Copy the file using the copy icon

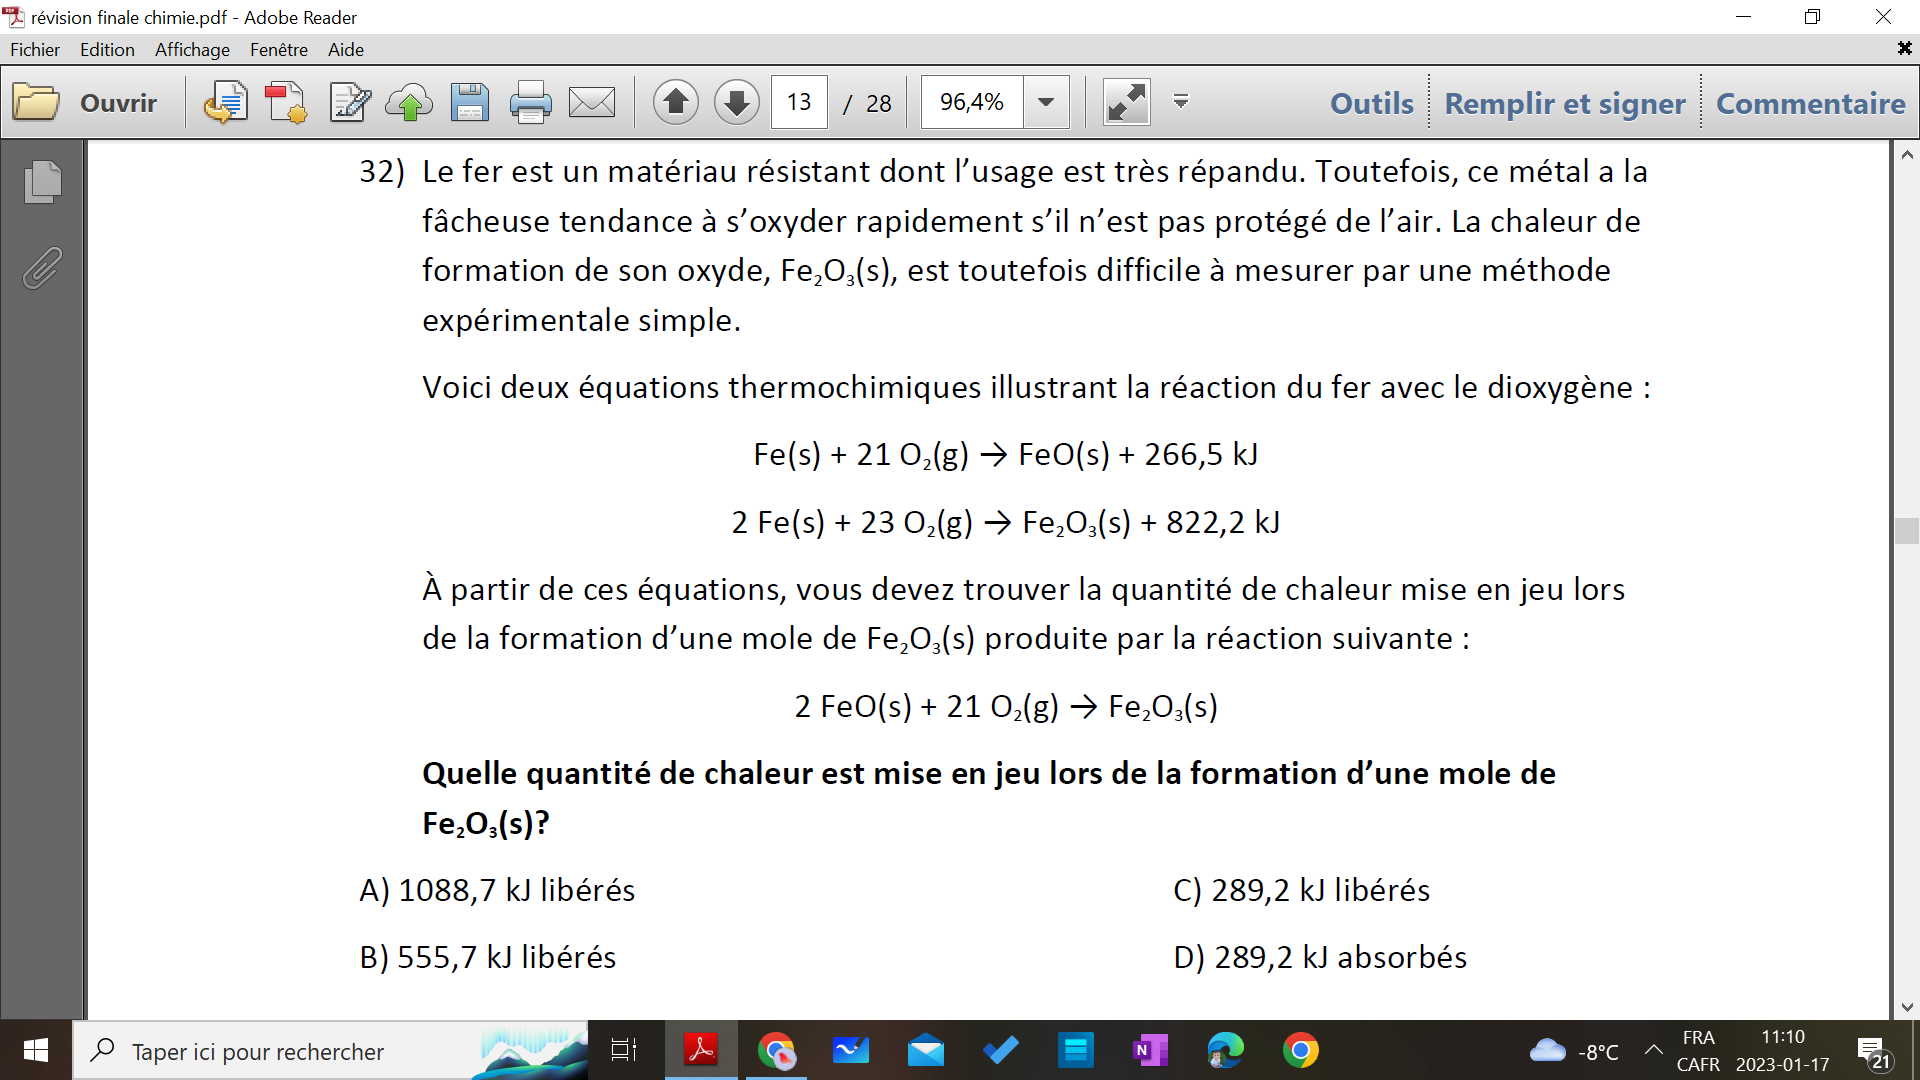[x=227, y=101]
